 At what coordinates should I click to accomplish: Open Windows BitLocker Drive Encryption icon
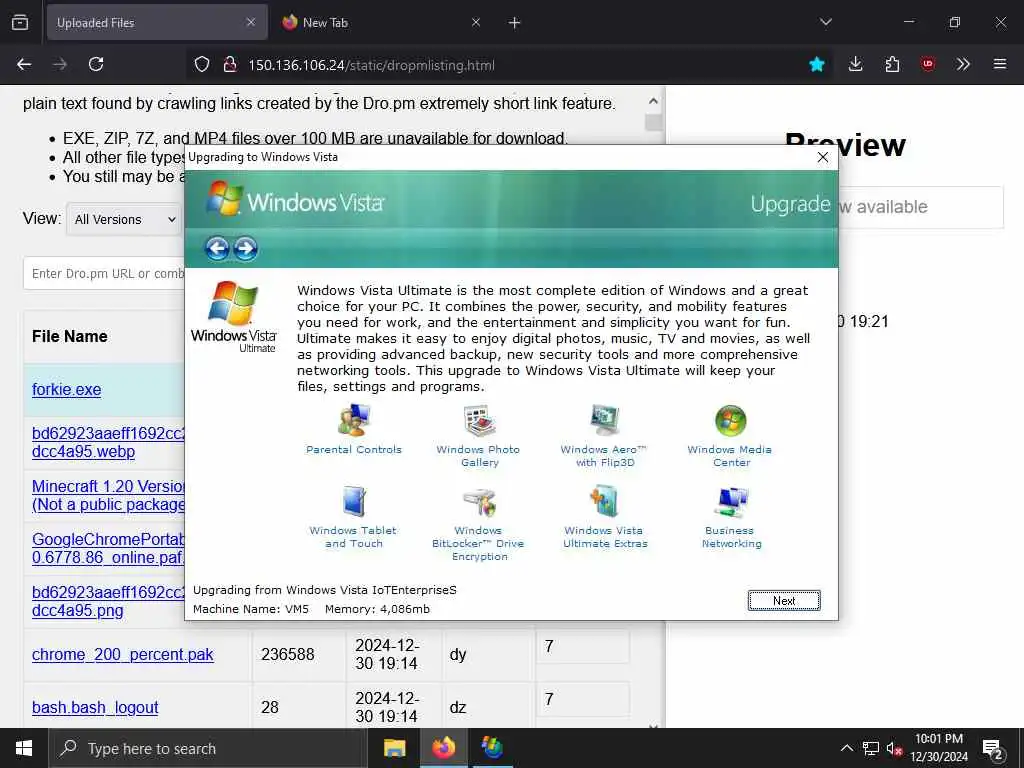(x=479, y=501)
